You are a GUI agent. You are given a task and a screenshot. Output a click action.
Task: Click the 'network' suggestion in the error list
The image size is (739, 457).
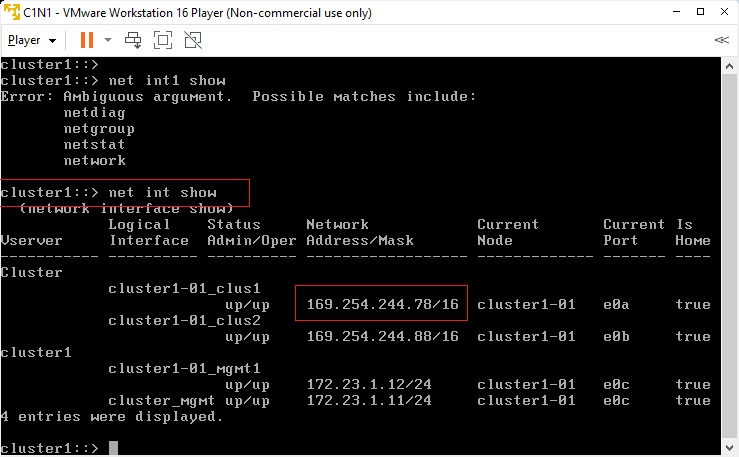tap(95, 161)
